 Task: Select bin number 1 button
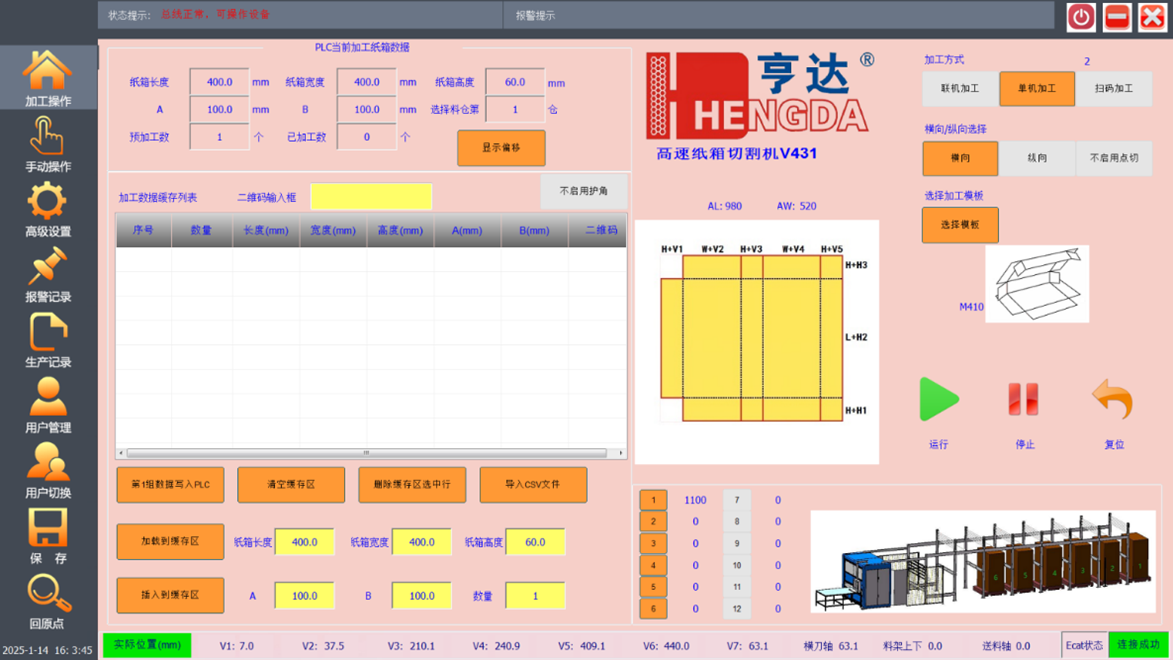point(652,500)
